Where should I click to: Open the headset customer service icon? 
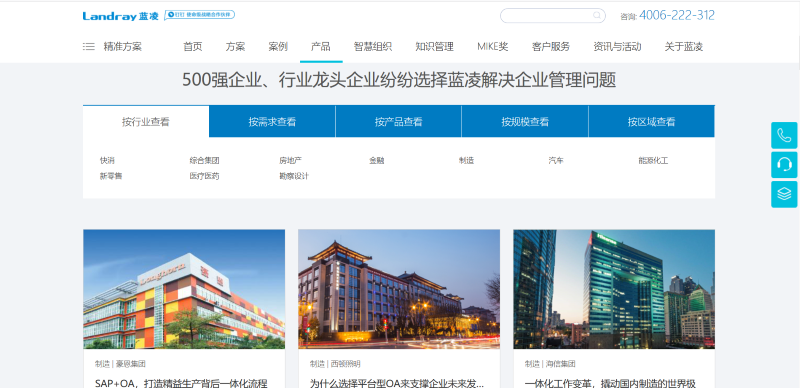[x=784, y=165]
